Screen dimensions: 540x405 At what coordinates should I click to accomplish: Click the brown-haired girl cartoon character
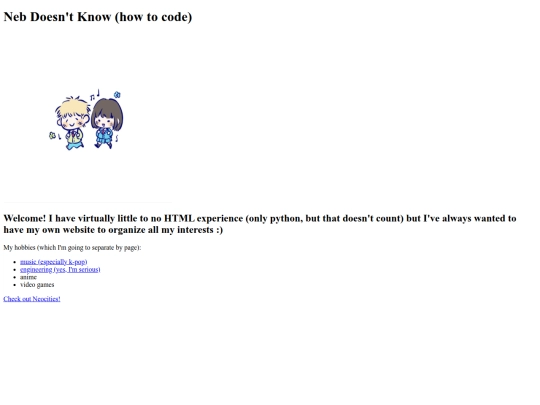(x=107, y=123)
